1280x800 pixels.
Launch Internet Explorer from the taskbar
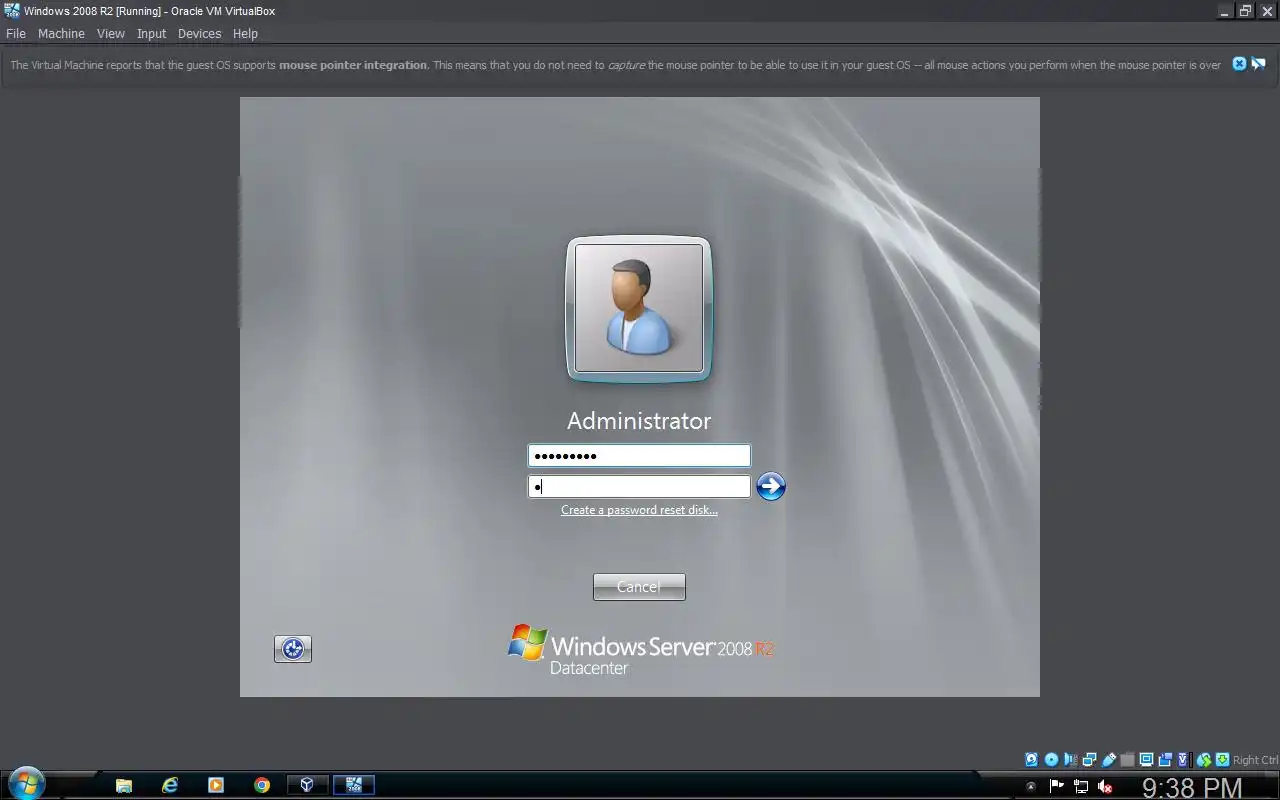click(170, 785)
